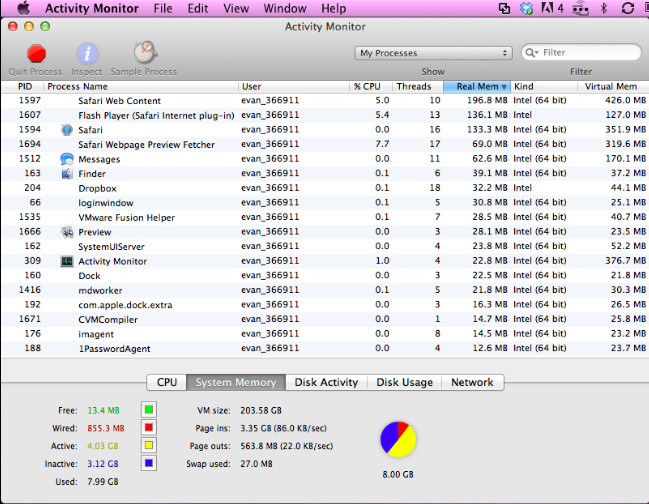The width and height of the screenshot is (649, 504).
Task: Click the 376.7 MB virtual memory value
Action: point(625,261)
